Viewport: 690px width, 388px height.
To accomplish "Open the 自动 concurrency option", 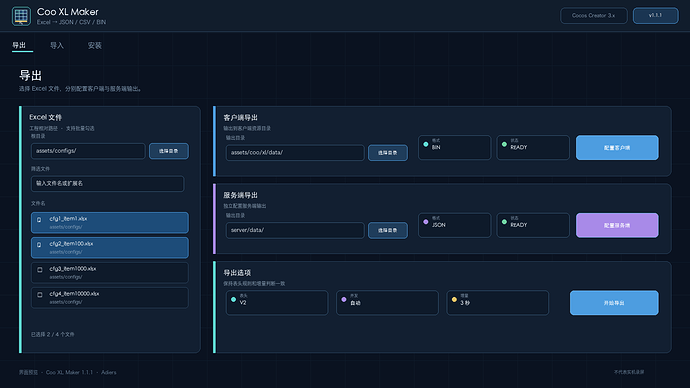I will click(x=387, y=303).
